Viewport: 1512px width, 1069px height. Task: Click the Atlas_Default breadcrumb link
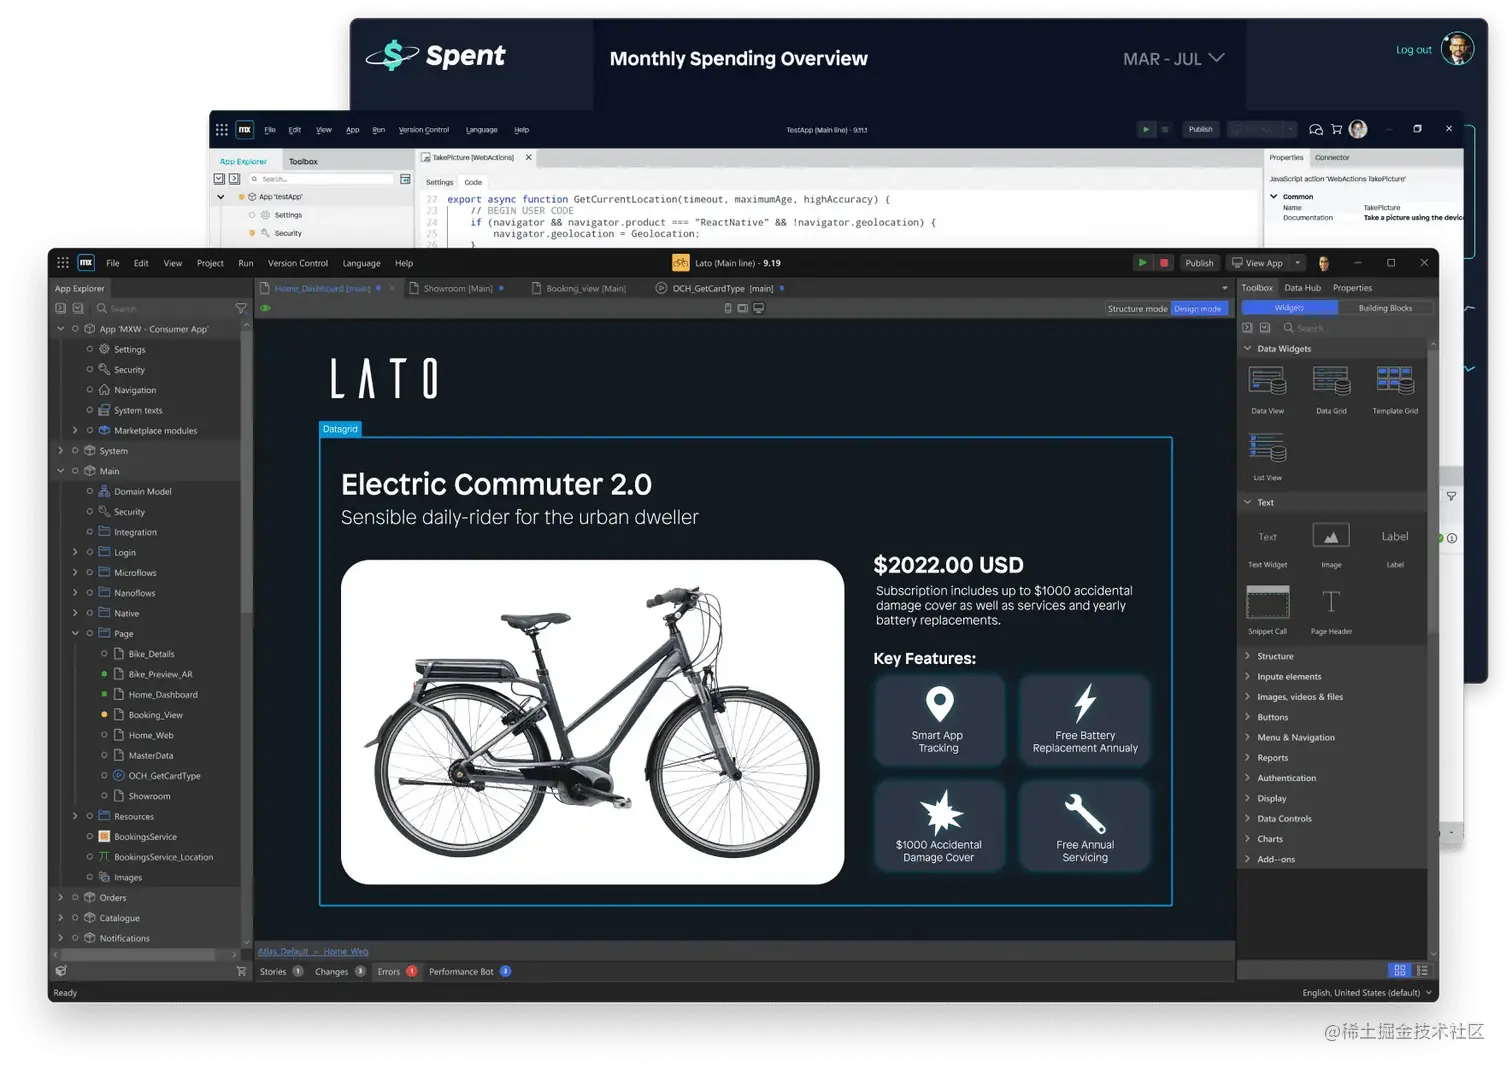pos(283,951)
